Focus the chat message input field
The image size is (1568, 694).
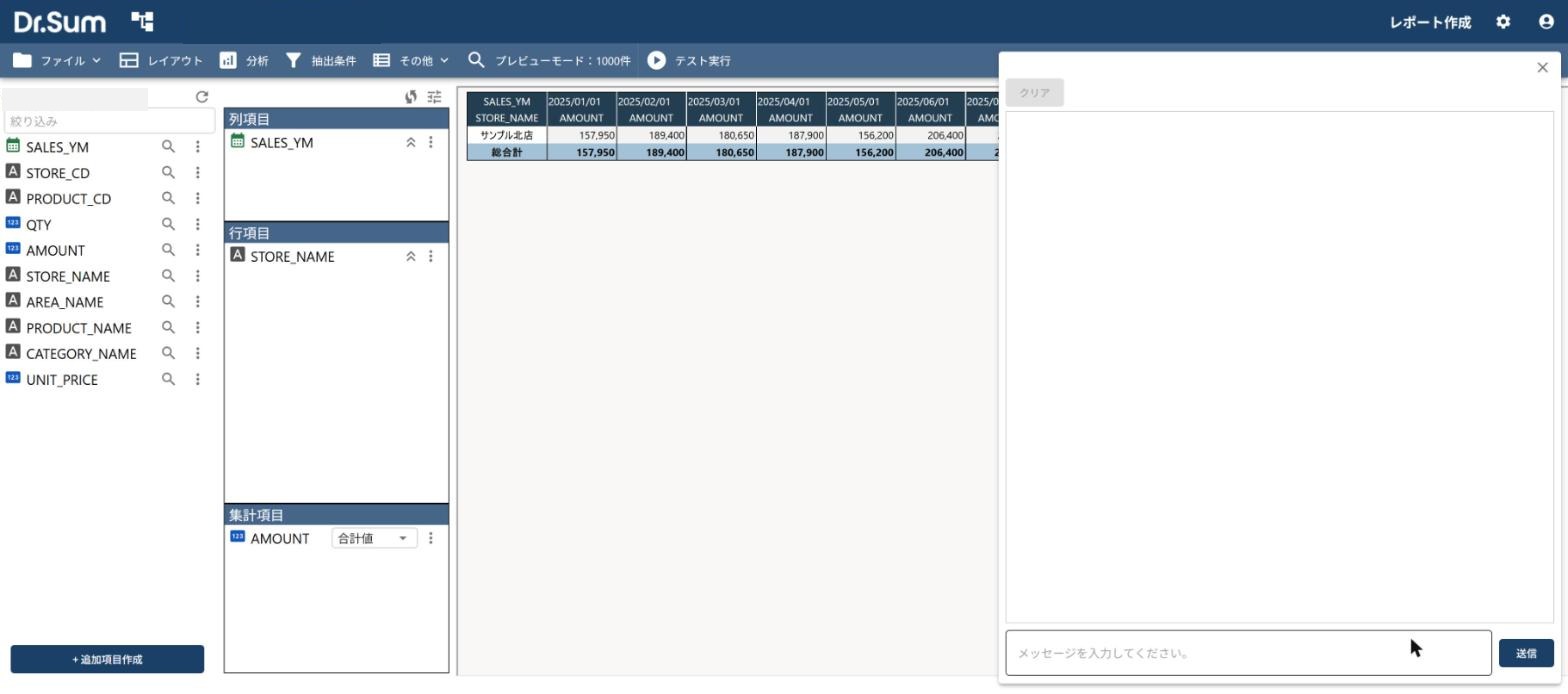[1248, 653]
